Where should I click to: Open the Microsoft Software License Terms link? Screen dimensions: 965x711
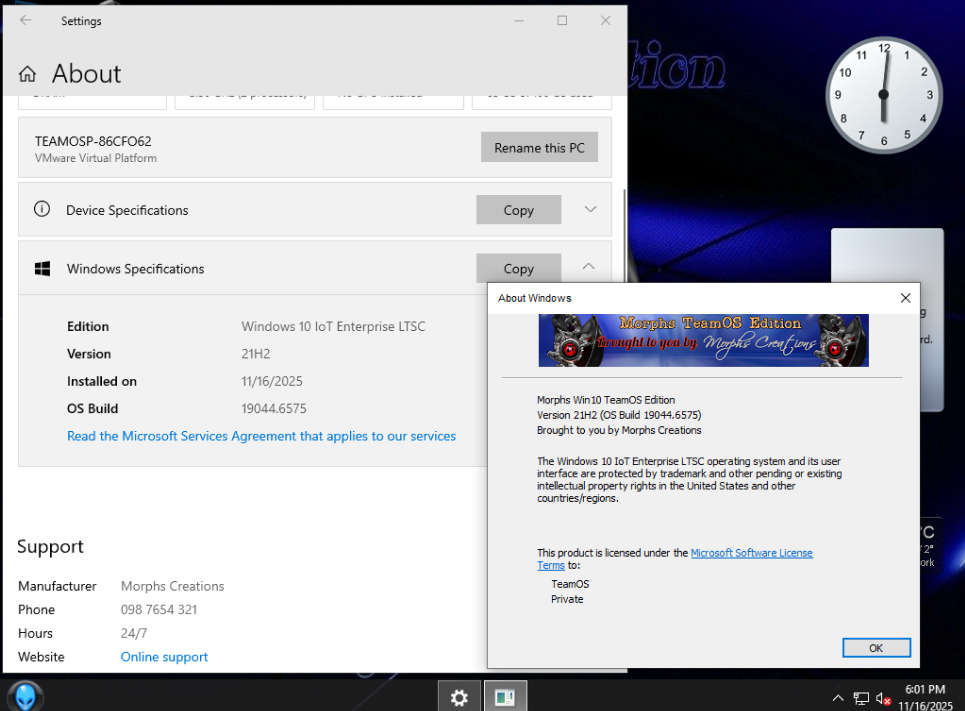(751, 553)
